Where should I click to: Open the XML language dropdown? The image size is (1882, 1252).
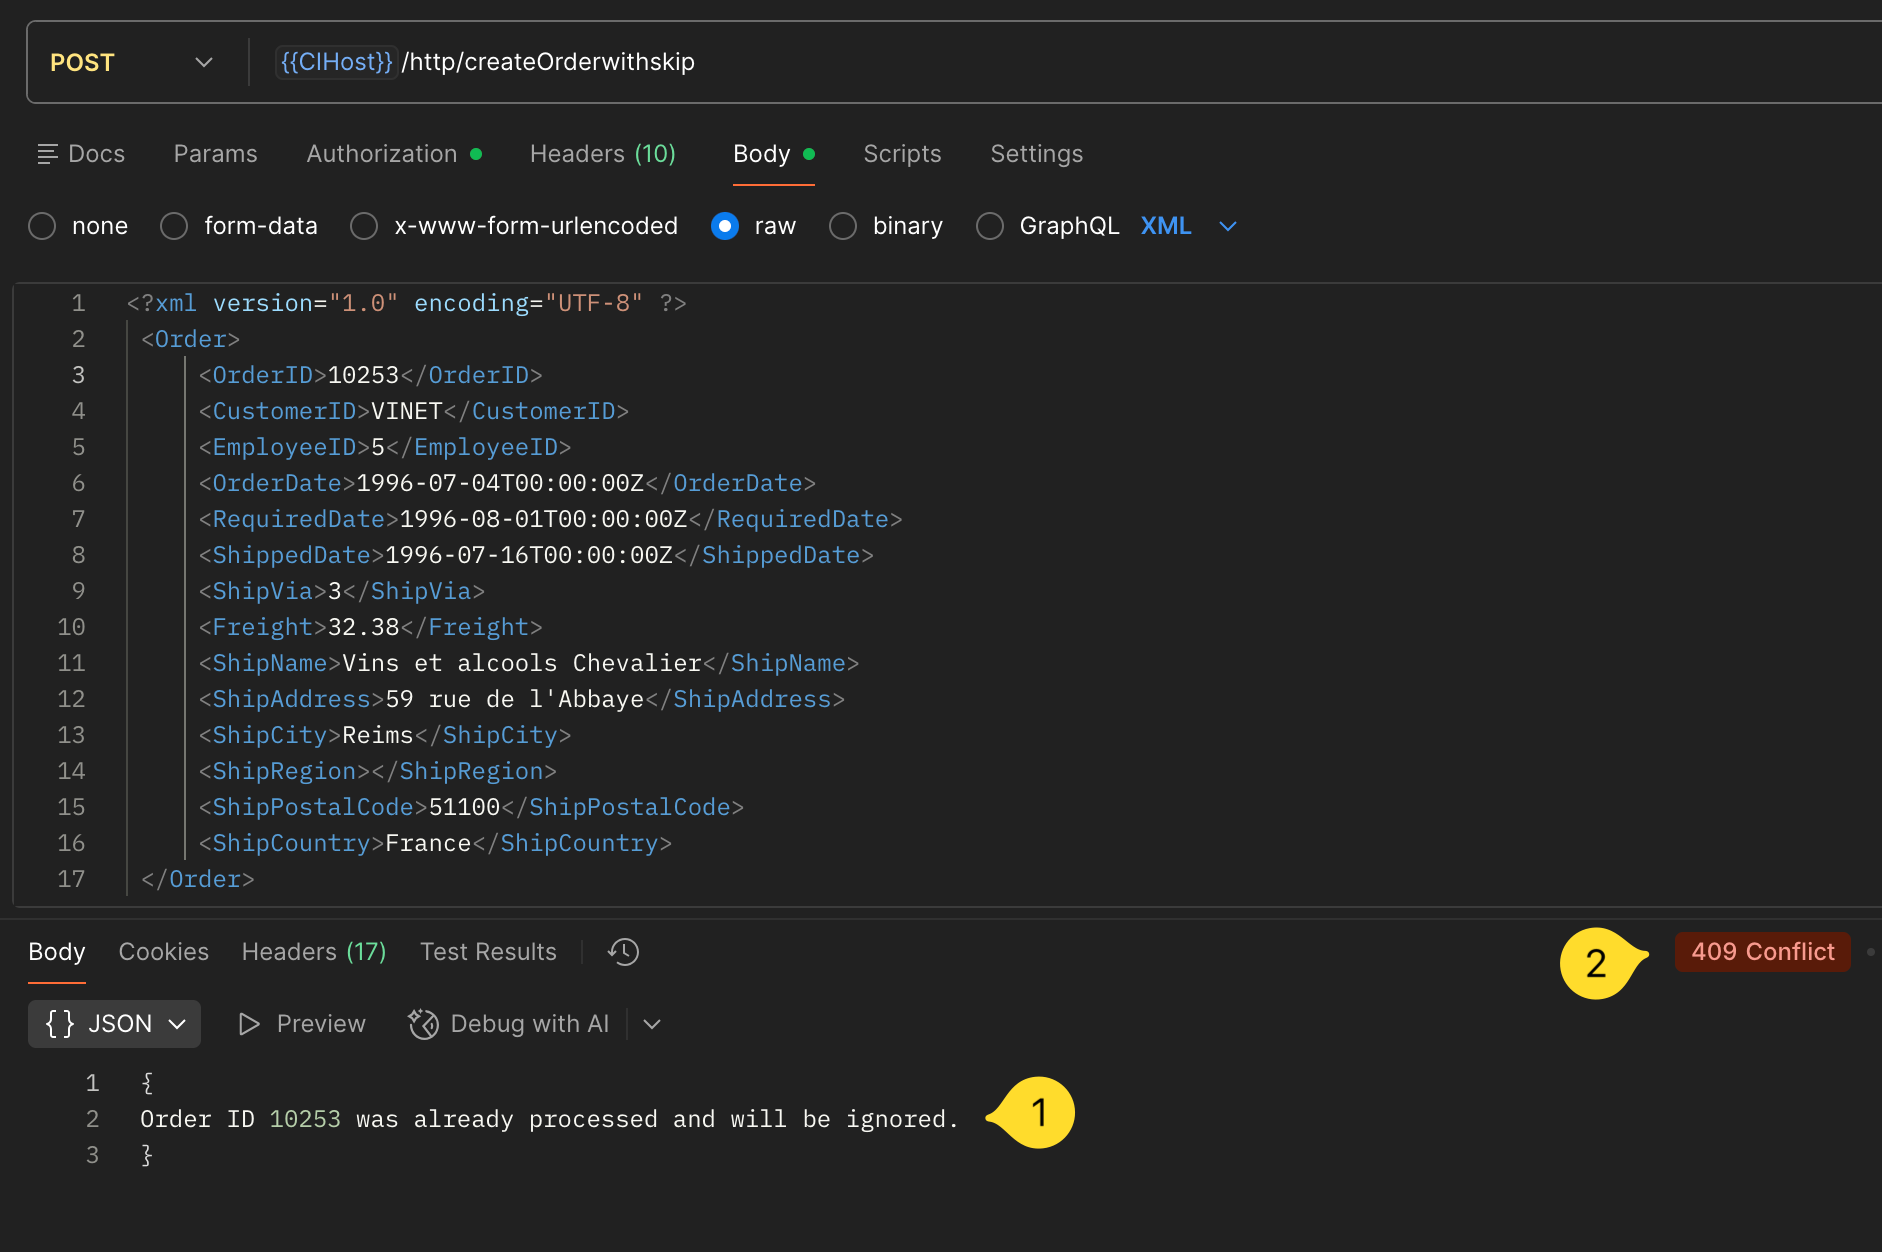[1227, 226]
